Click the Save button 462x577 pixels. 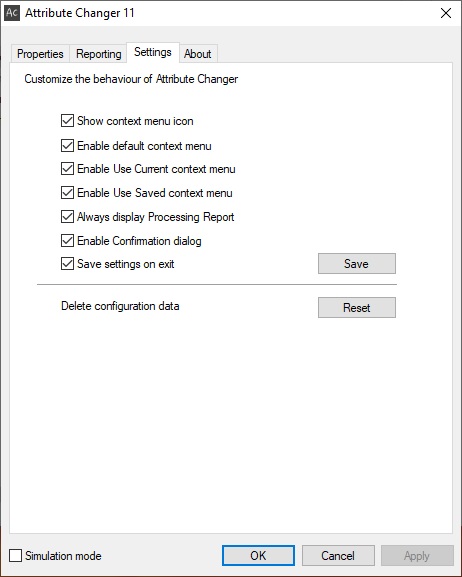(357, 263)
